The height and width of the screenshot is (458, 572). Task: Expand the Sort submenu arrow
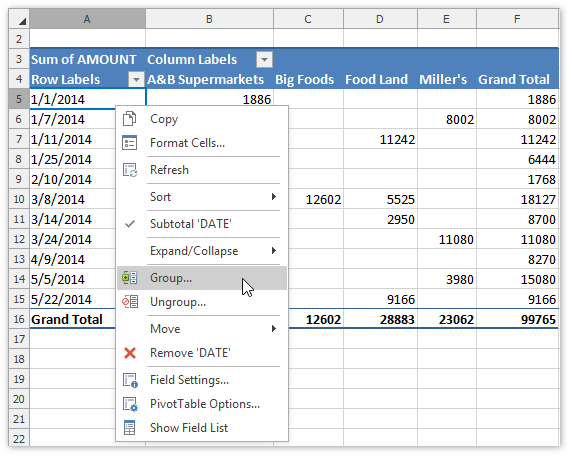274,197
